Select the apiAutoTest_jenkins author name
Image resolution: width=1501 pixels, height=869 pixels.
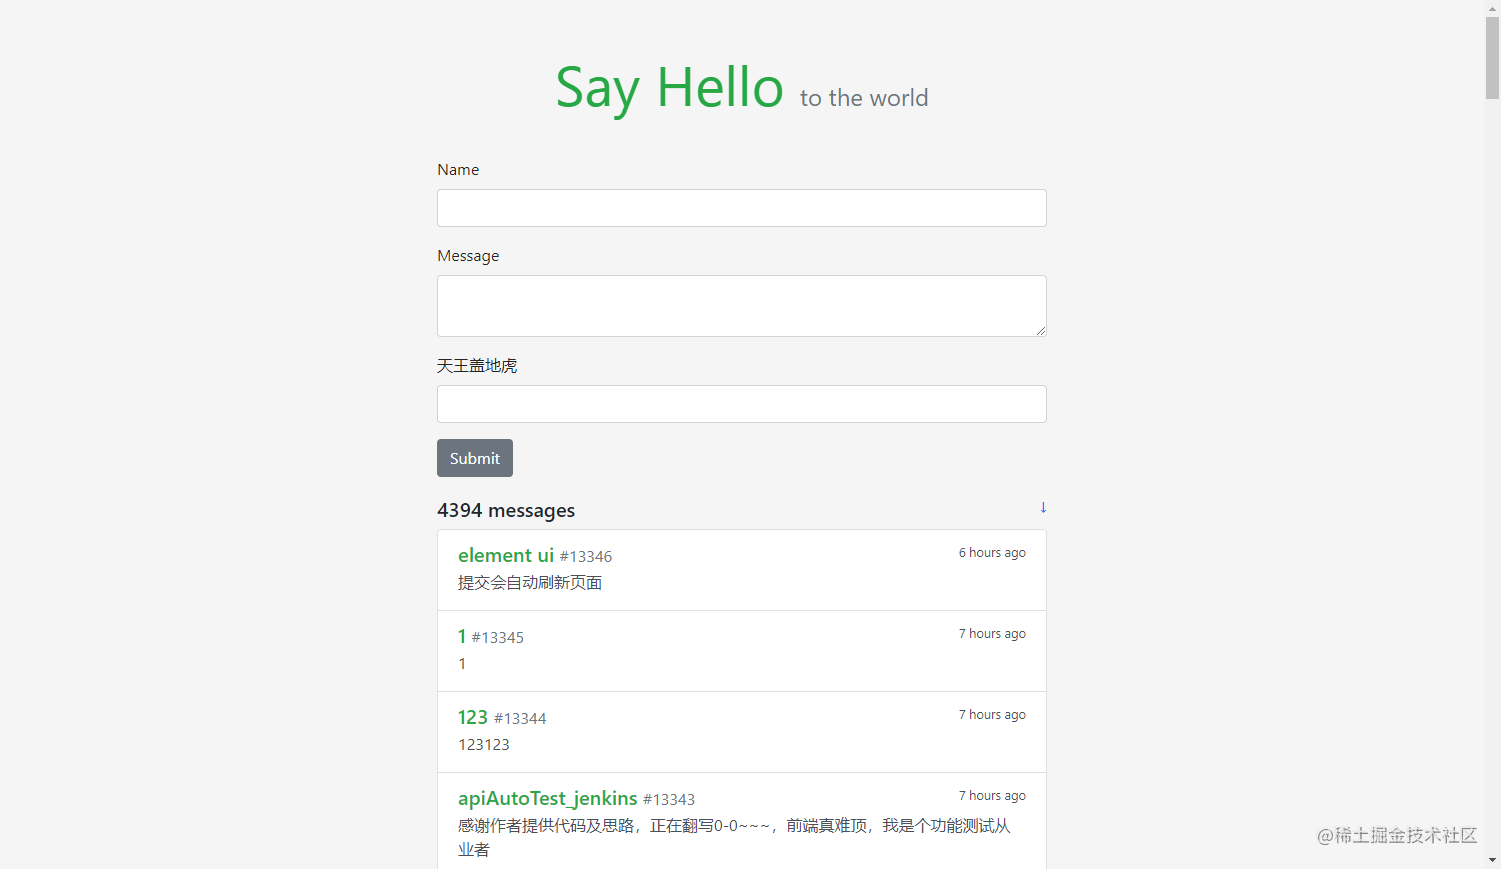(x=547, y=798)
